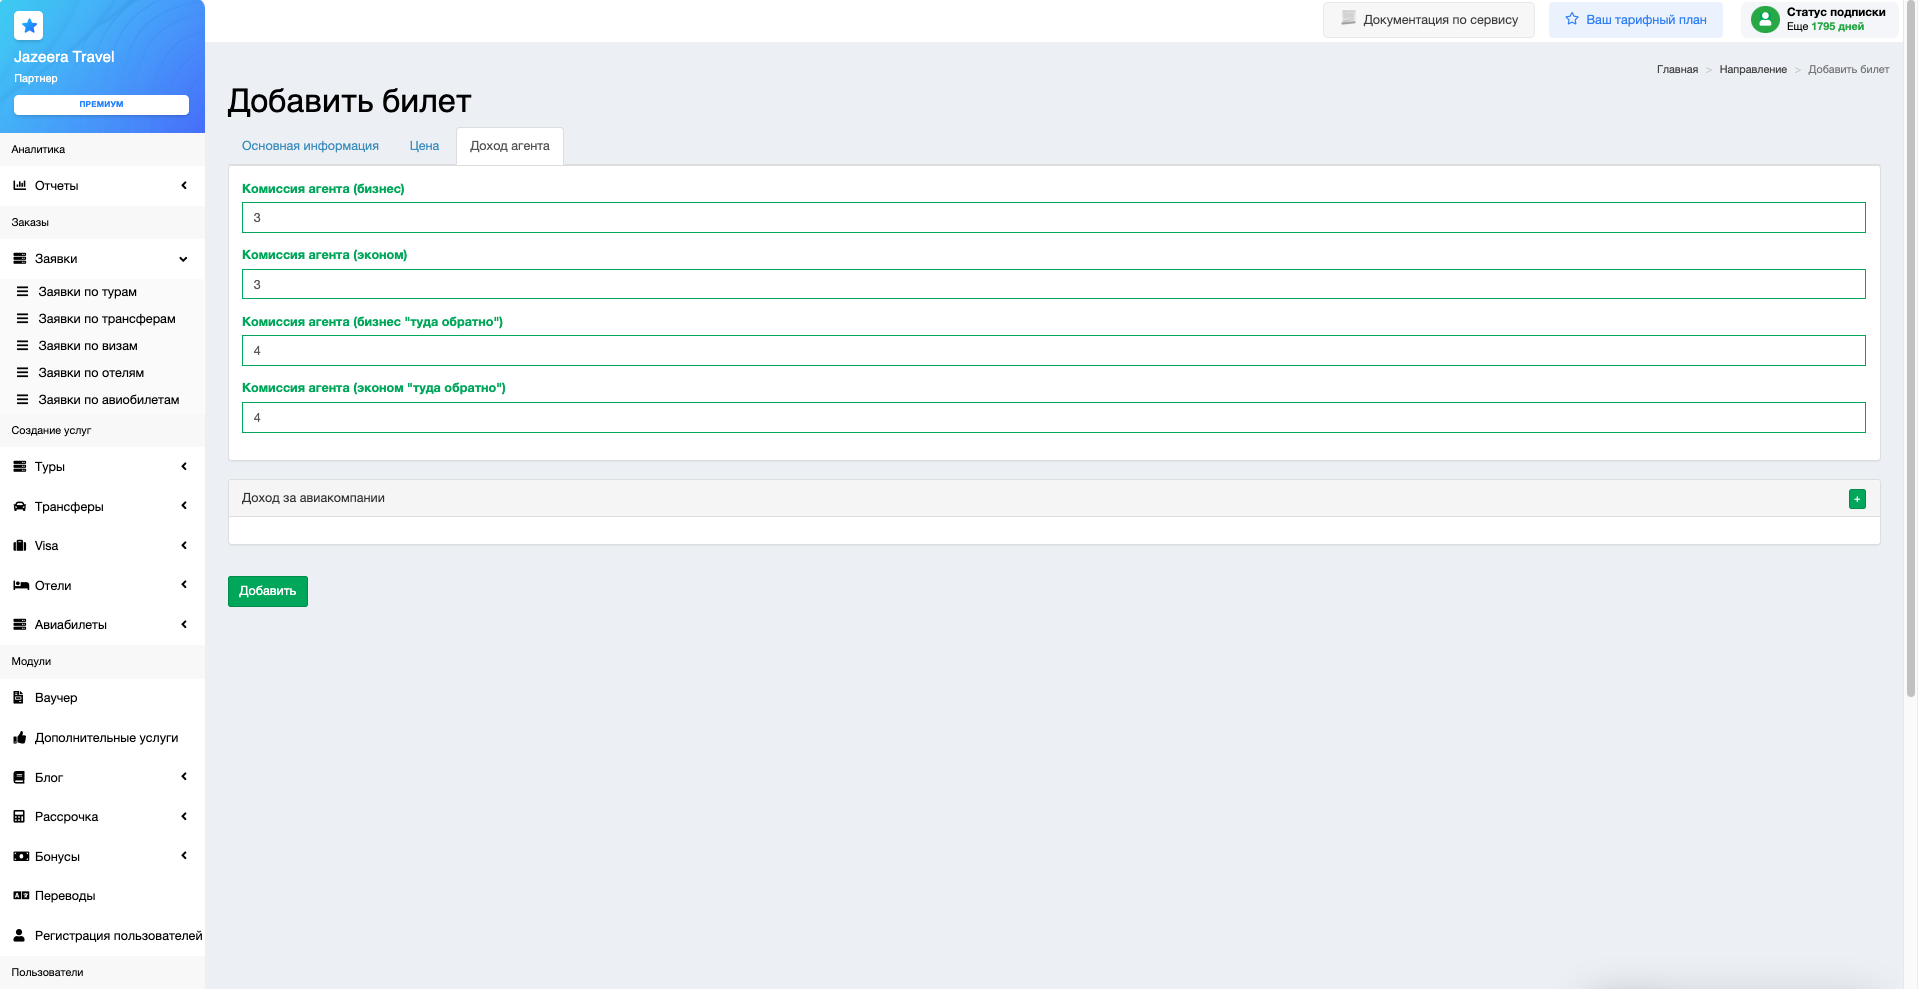Click the car icon beside Трансферы
1918x989 pixels.
[x=19, y=507]
